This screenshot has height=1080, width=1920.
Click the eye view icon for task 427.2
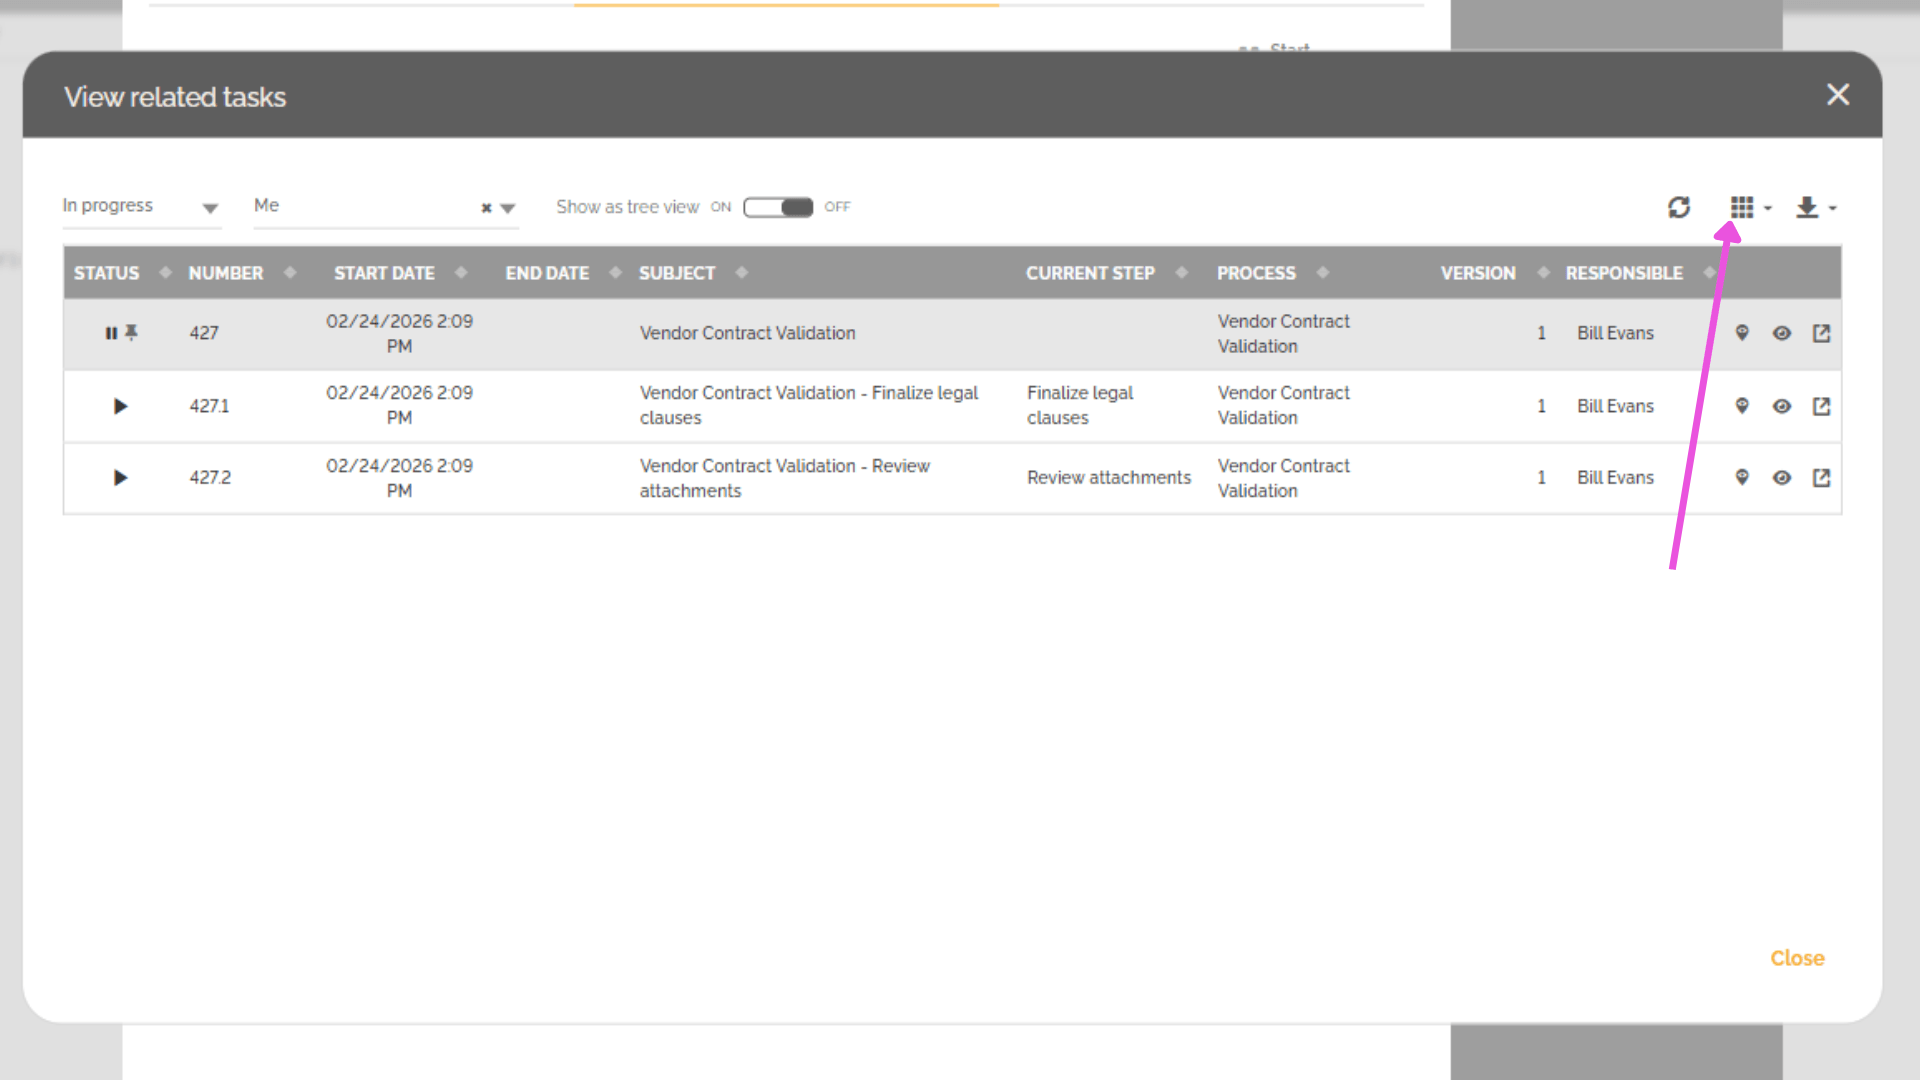pos(1782,478)
